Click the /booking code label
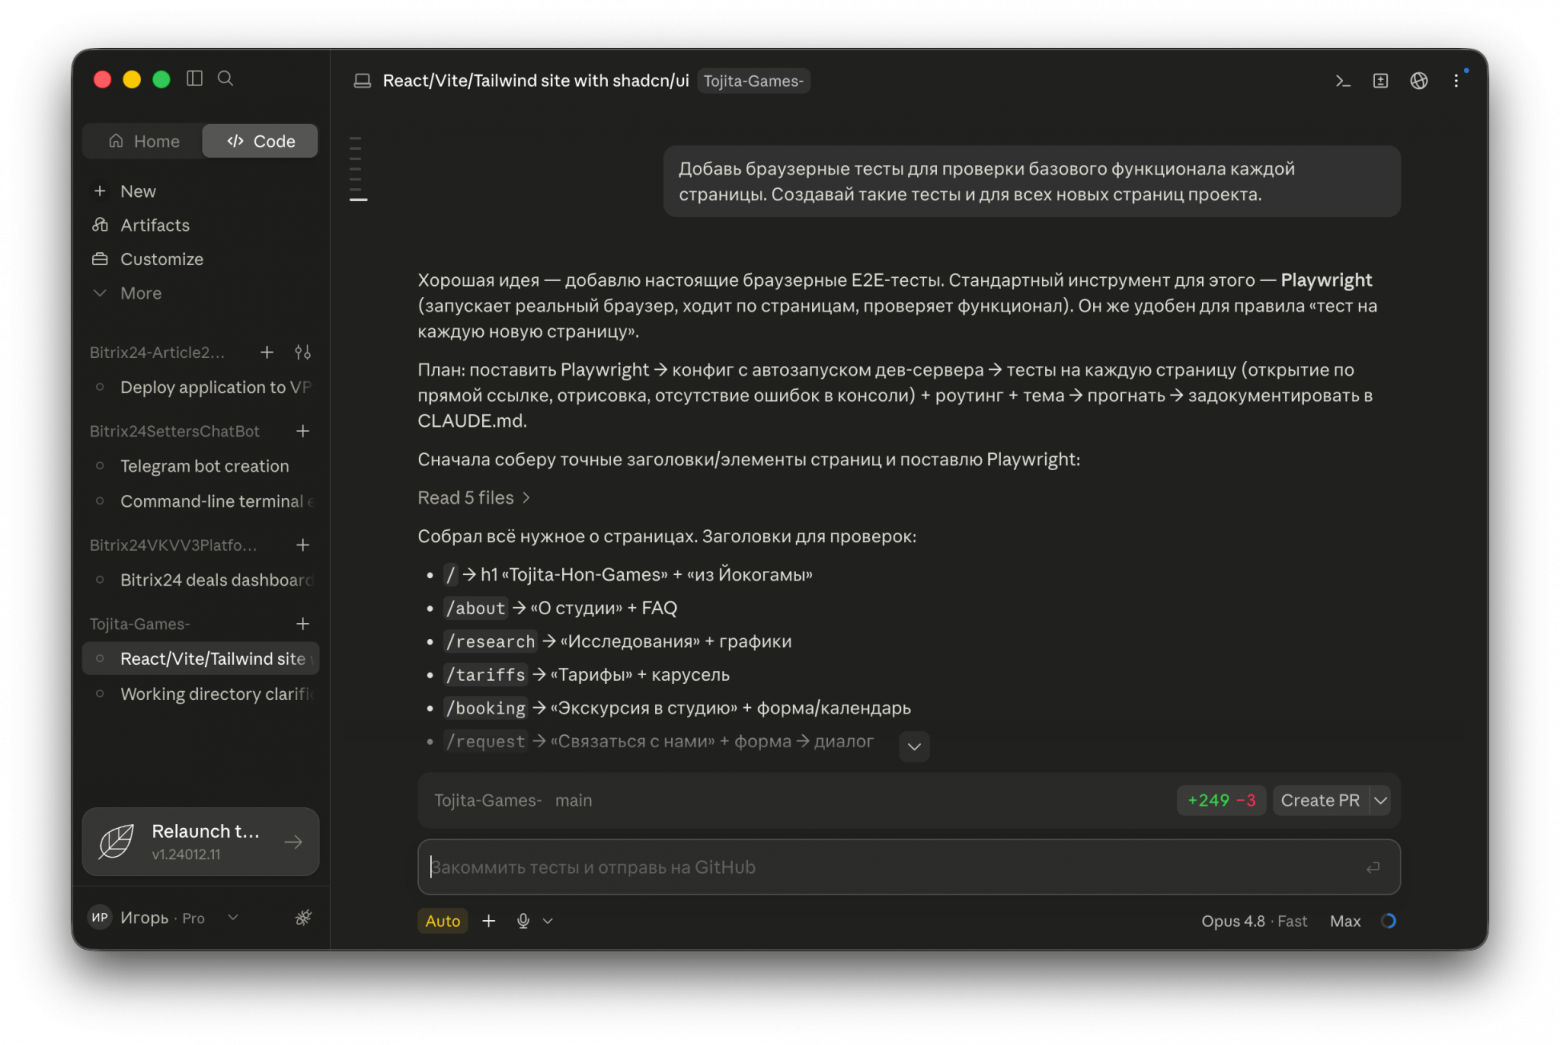This screenshot has width=1560, height=1045. coord(485,708)
